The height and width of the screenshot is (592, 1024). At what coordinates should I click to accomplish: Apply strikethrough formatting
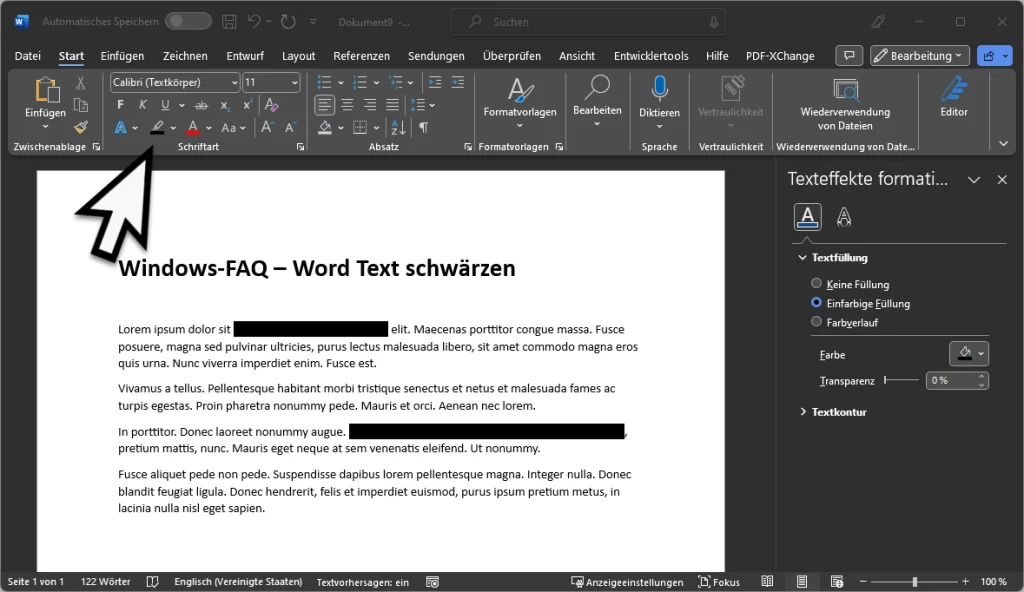point(201,105)
